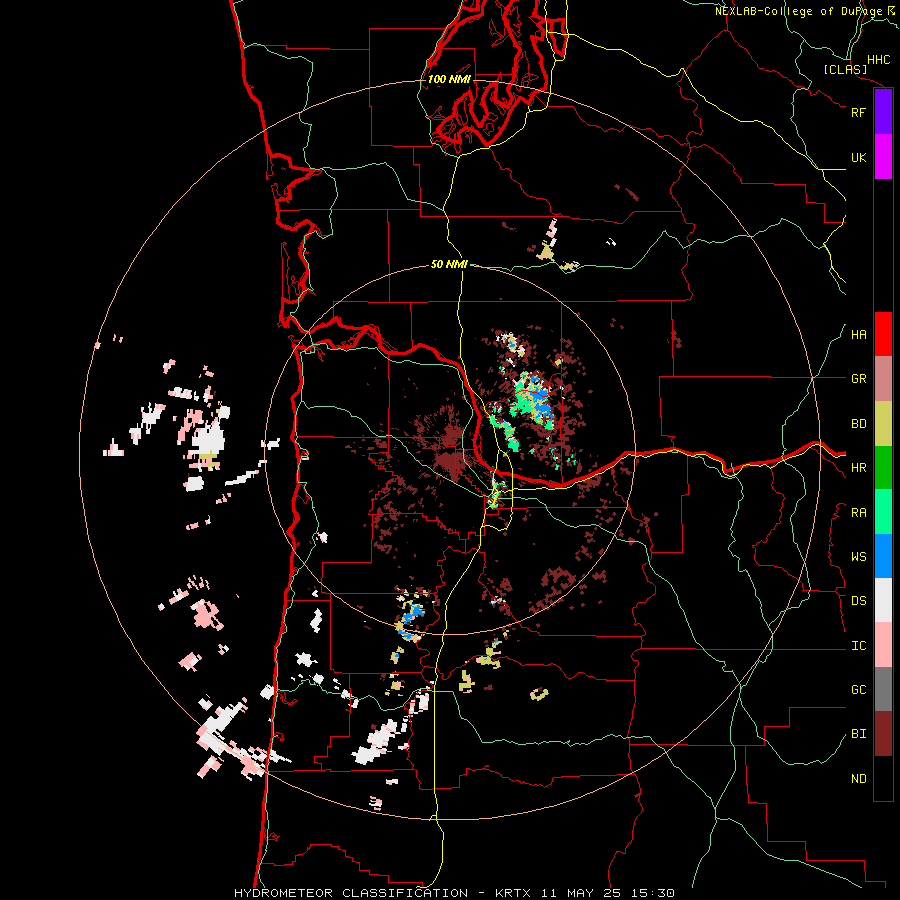Image resolution: width=900 pixels, height=900 pixels.
Task: Click the KRTX station identifier
Action: (513, 893)
